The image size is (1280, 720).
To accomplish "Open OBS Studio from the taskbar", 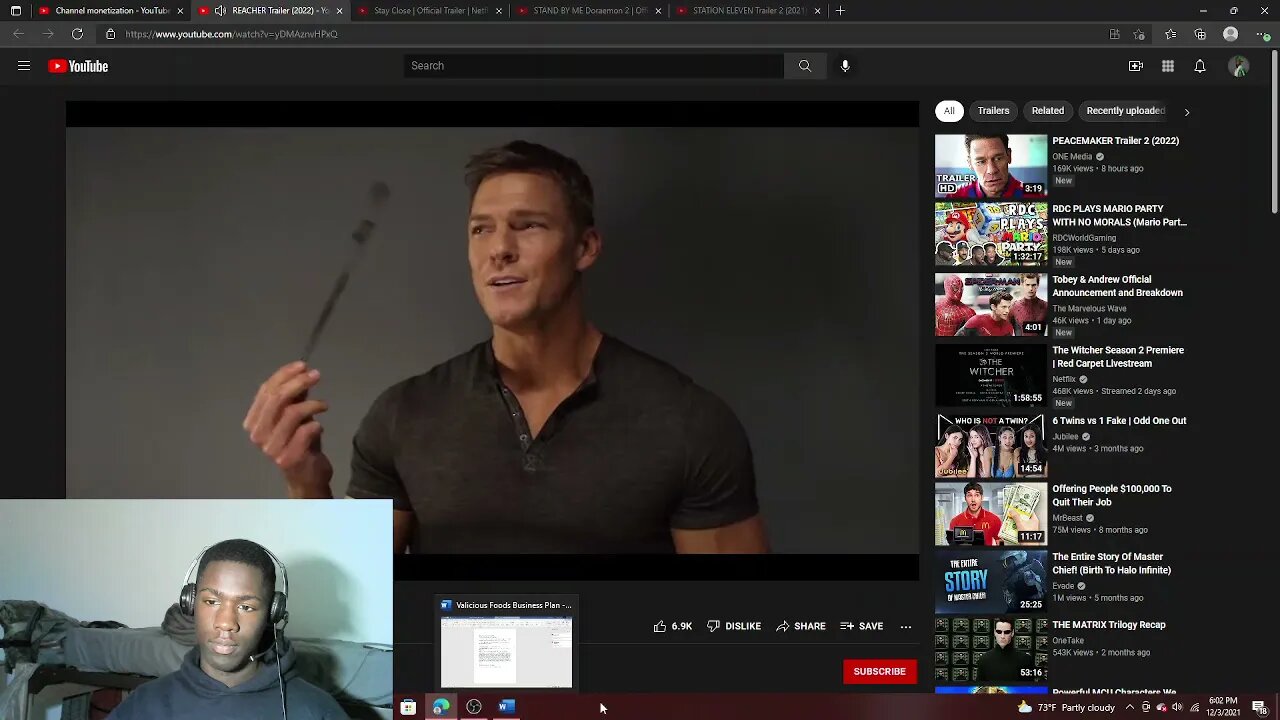I will [474, 707].
